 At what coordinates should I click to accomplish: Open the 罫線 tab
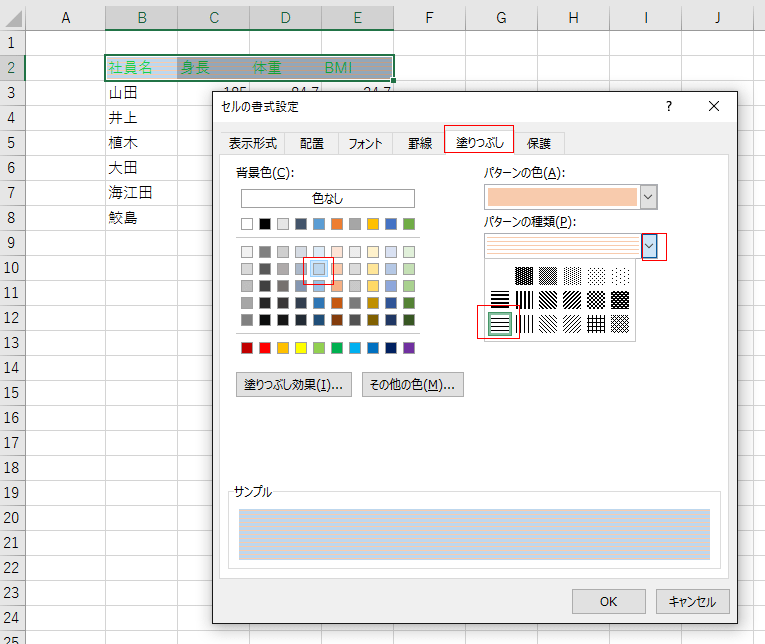coord(420,143)
